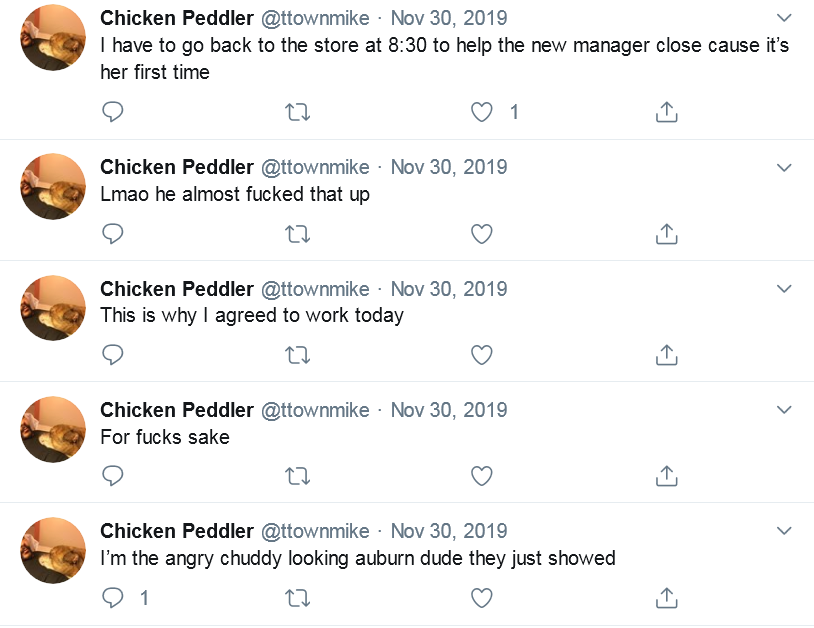Open Chicken Peddler profile from the first tweet
814x628 pixels.
point(177,18)
